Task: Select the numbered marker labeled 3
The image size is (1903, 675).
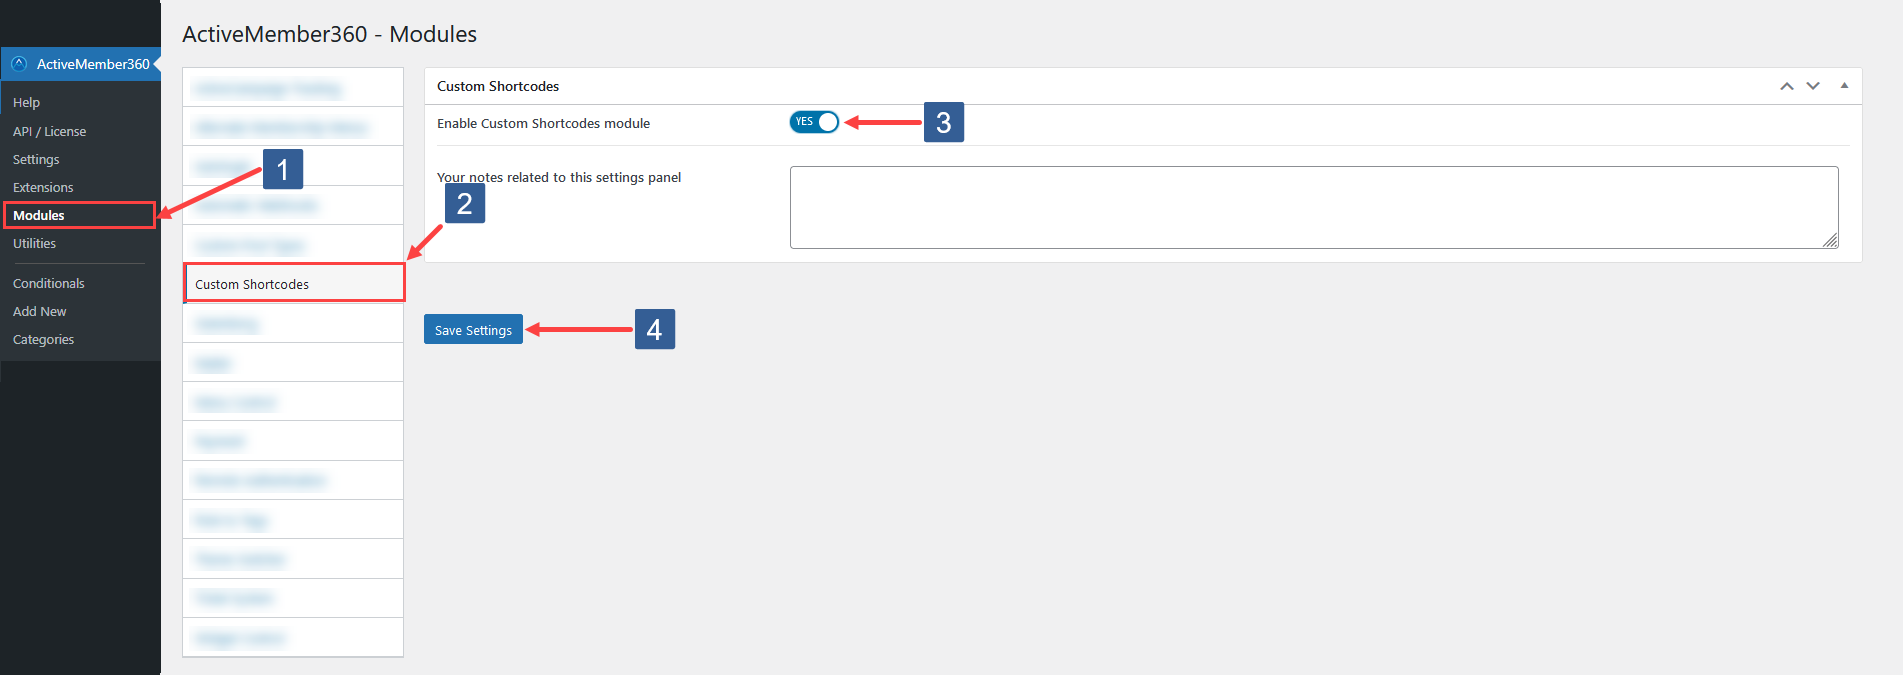Action: [x=943, y=122]
